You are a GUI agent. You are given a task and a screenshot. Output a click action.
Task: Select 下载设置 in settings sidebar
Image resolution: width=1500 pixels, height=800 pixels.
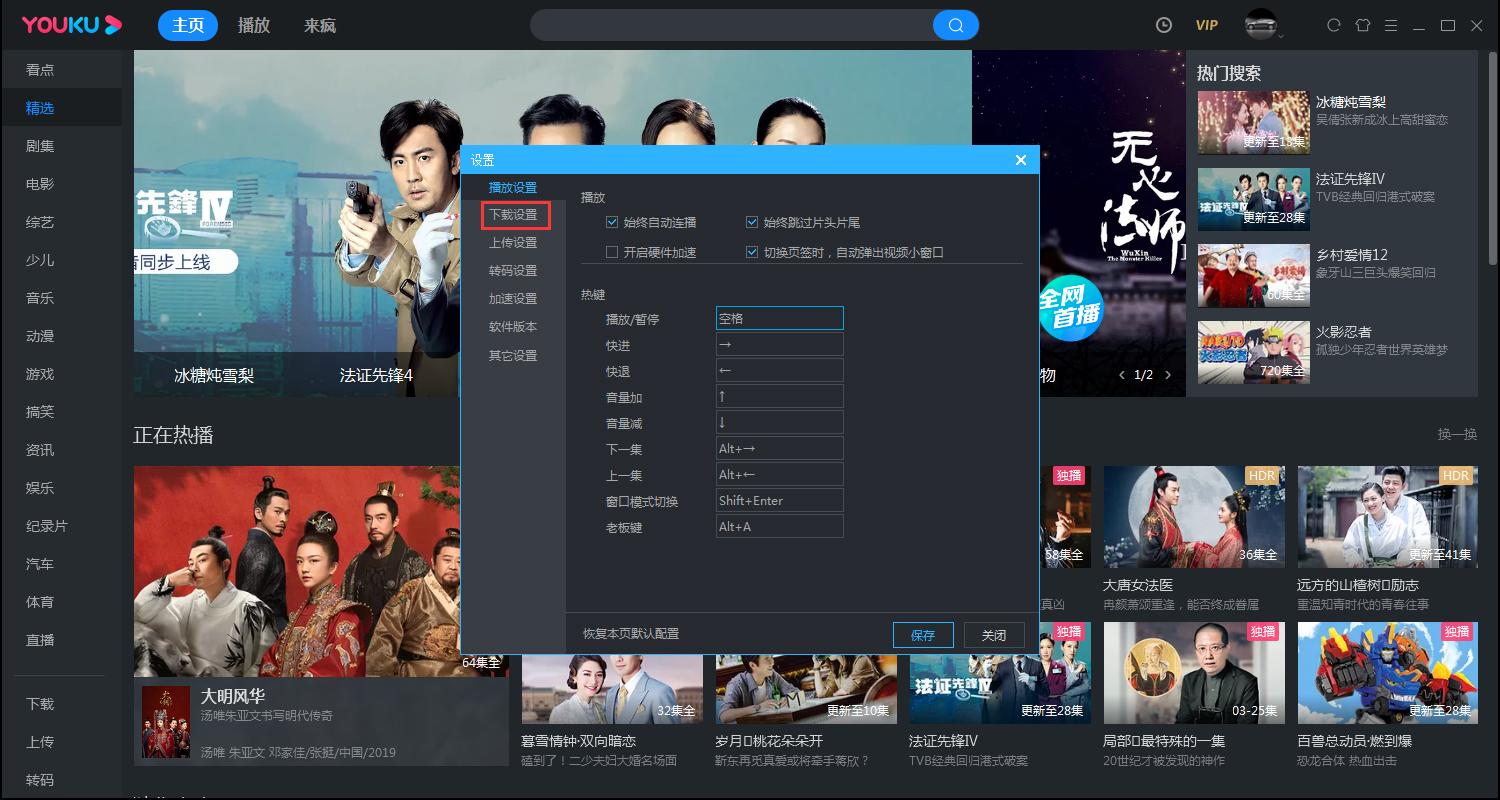(x=513, y=215)
